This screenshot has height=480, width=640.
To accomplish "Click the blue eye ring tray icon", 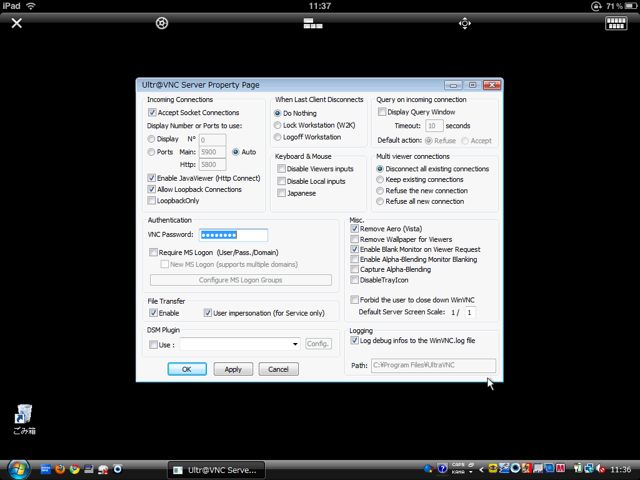I will 515,469.
